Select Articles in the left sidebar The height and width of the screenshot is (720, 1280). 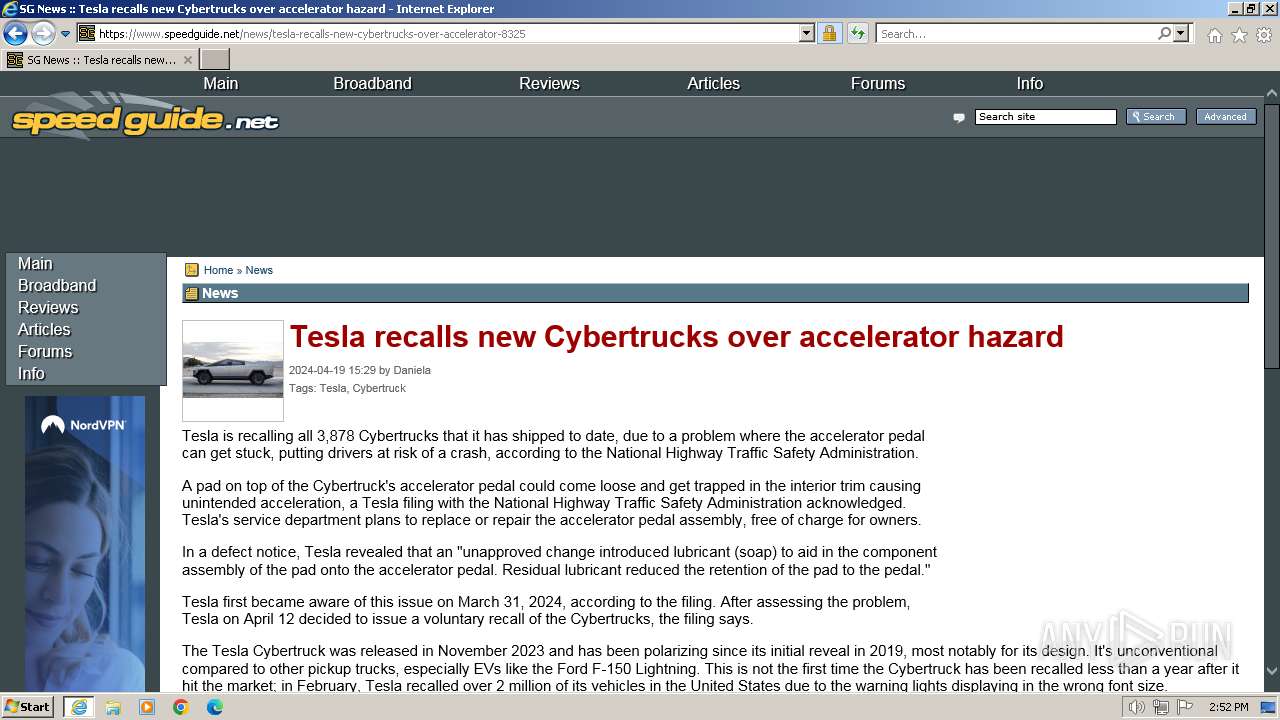pyautogui.click(x=44, y=330)
